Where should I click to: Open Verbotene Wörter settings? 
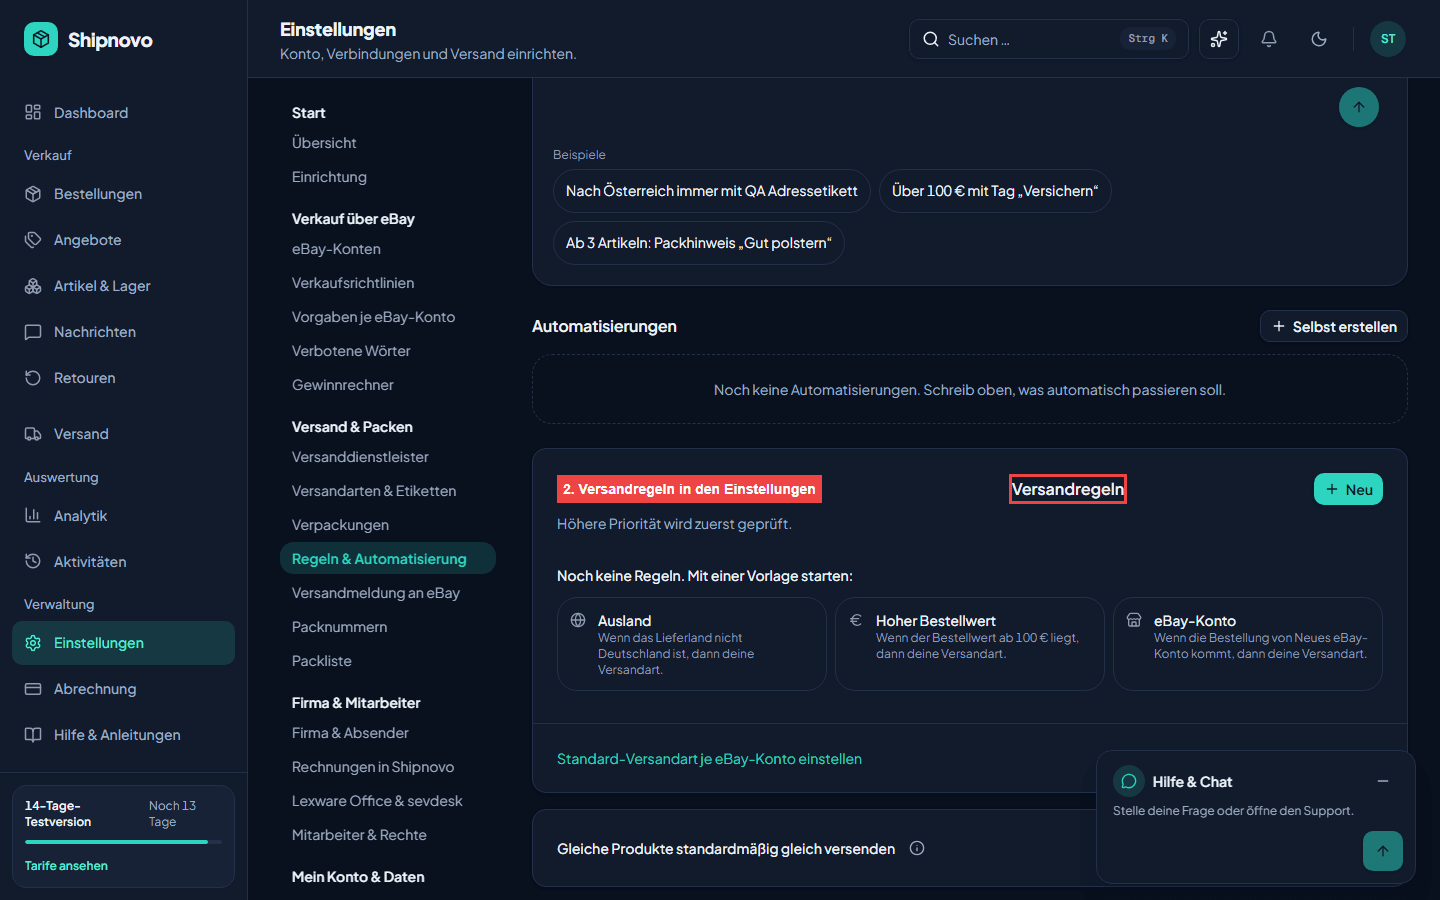(351, 351)
